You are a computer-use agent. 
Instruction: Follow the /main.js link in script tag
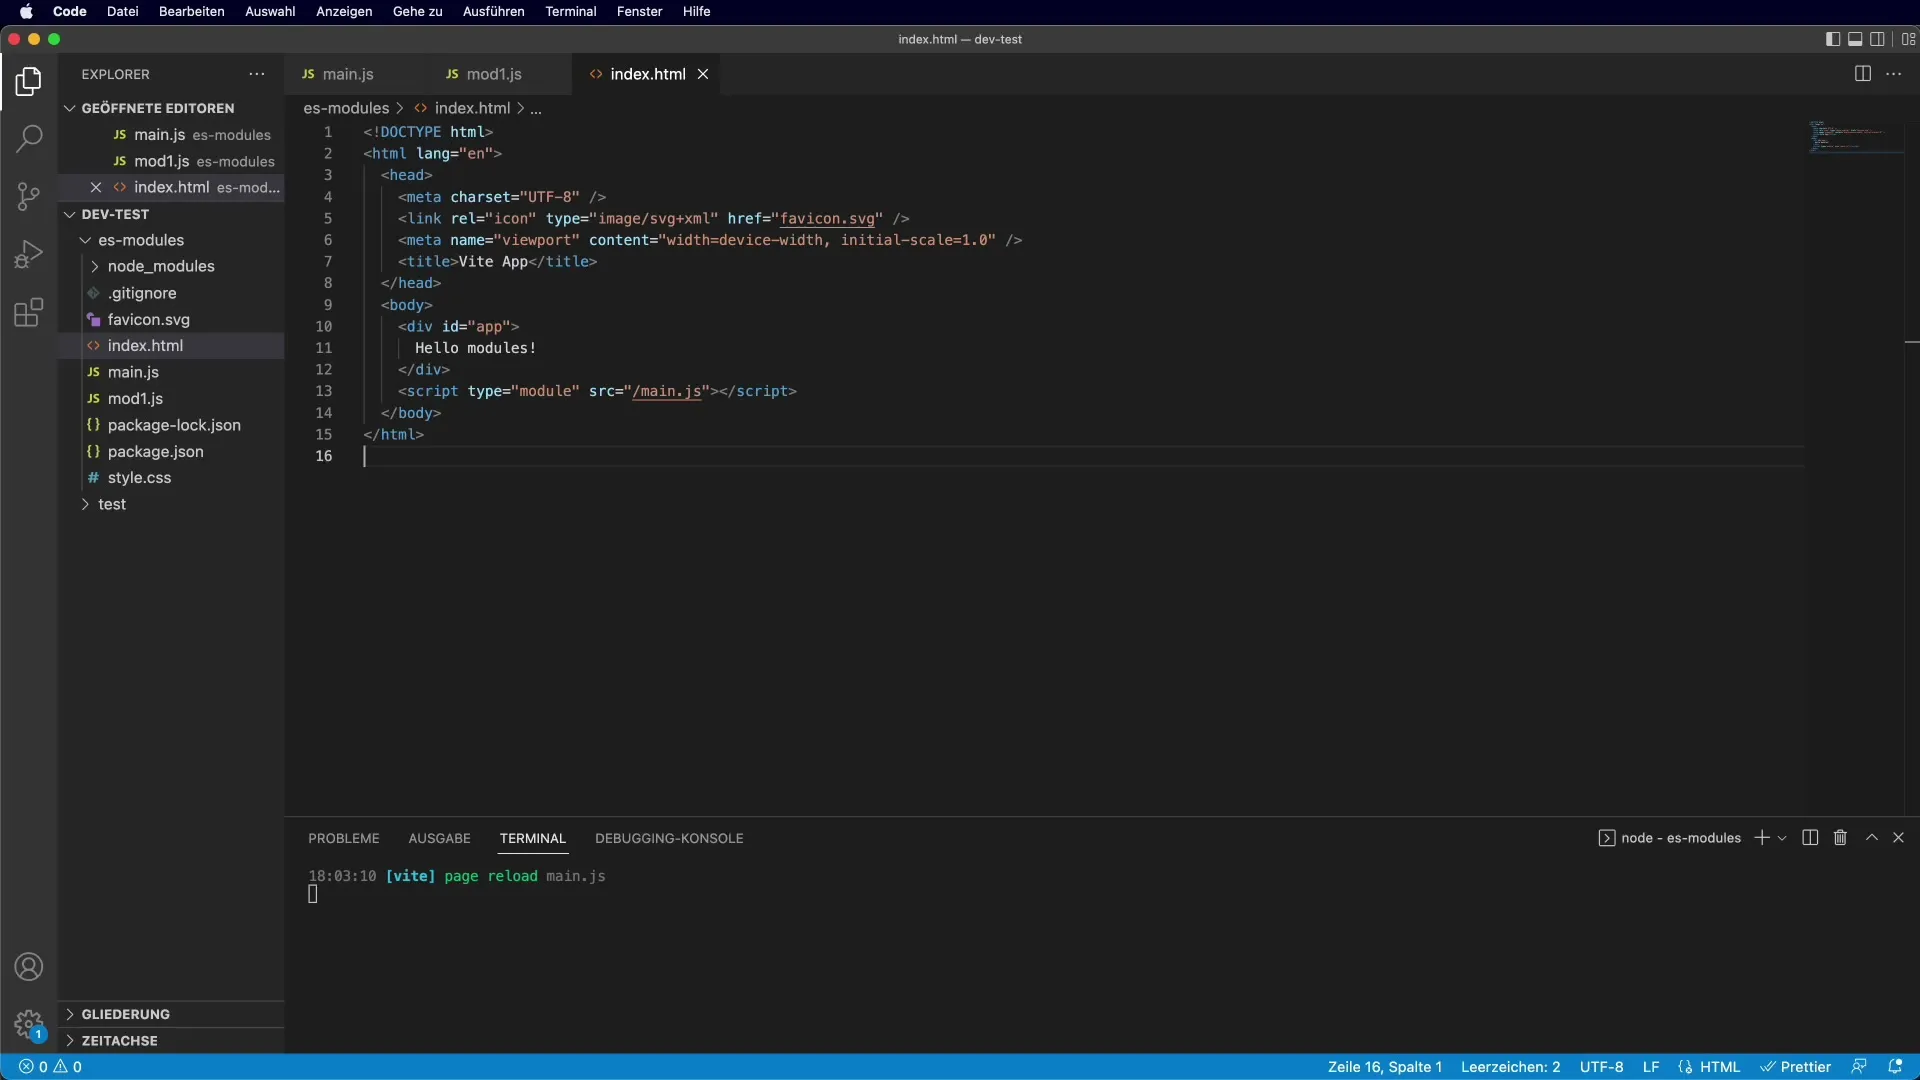[x=667, y=391]
